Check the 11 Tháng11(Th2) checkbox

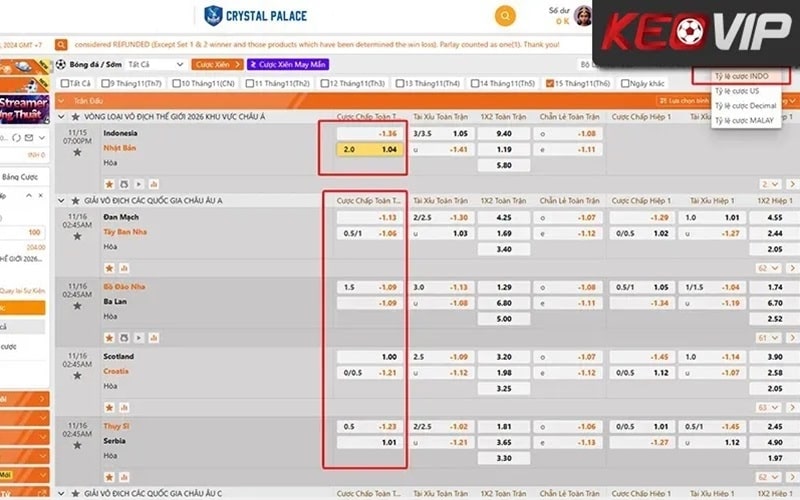pos(249,83)
